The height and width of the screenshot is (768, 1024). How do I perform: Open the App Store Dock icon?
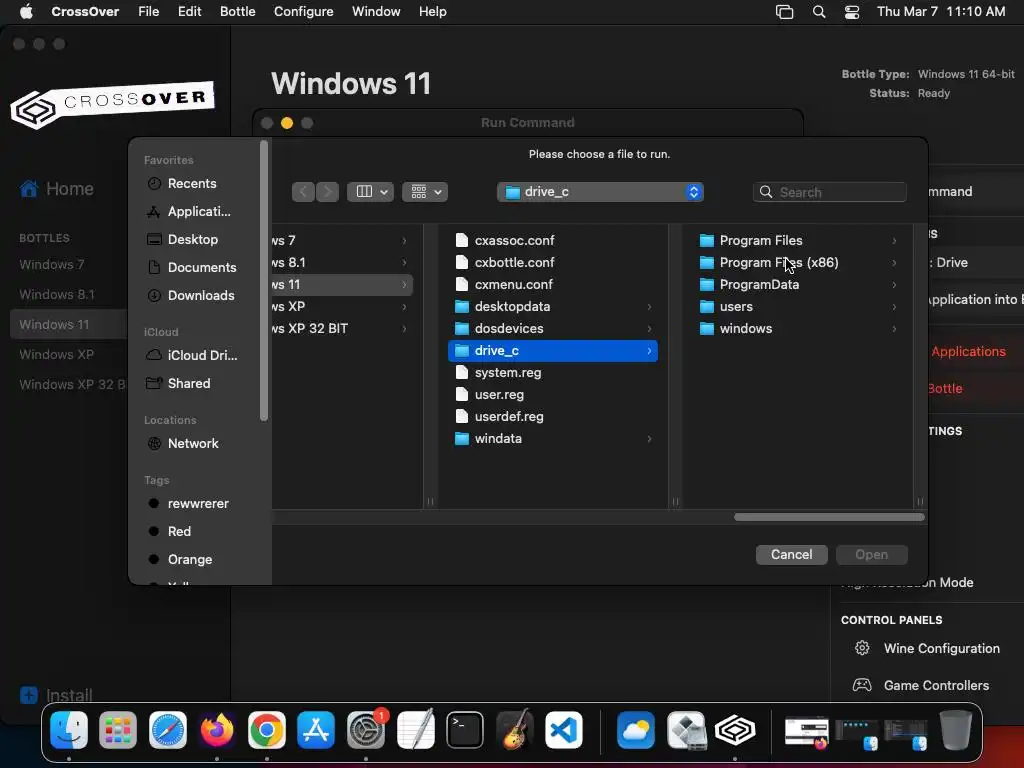pyautogui.click(x=316, y=730)
